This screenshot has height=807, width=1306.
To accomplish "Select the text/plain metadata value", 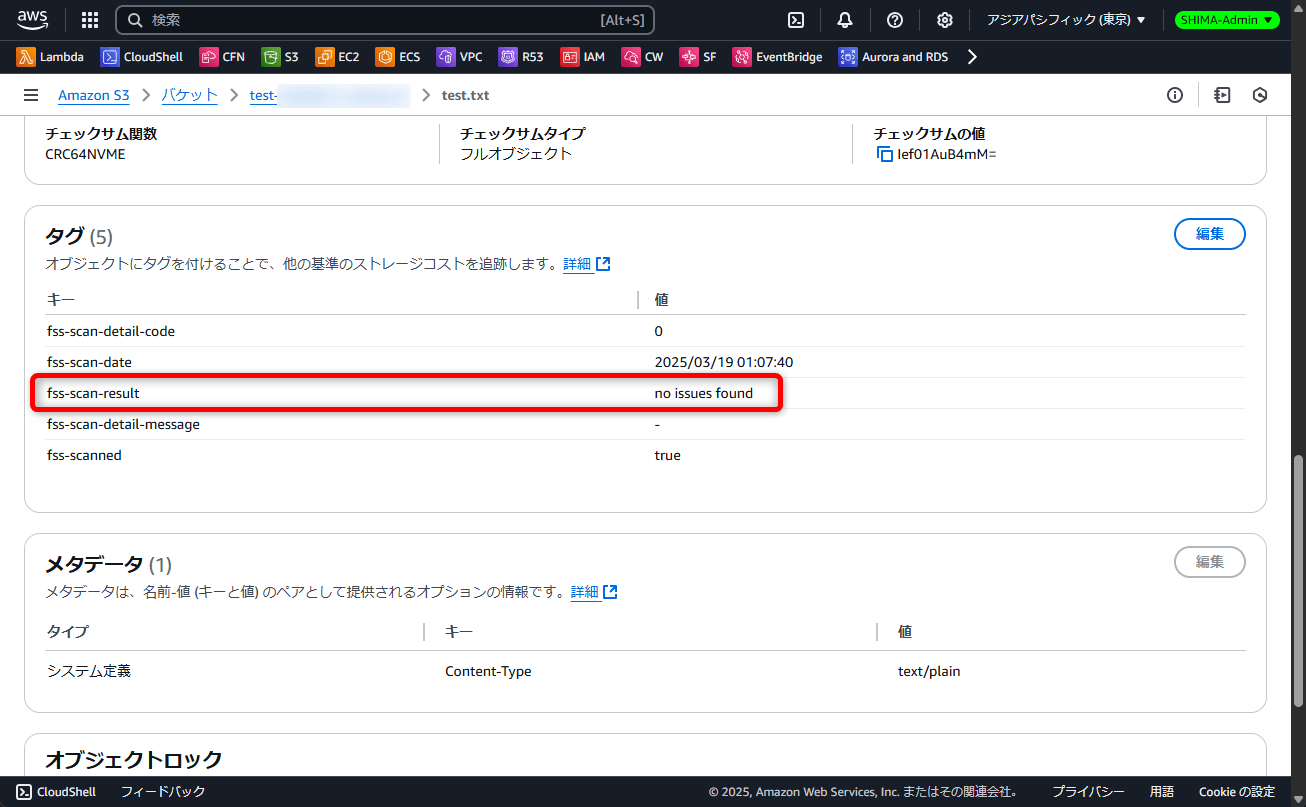I will (x=929, y=671).
